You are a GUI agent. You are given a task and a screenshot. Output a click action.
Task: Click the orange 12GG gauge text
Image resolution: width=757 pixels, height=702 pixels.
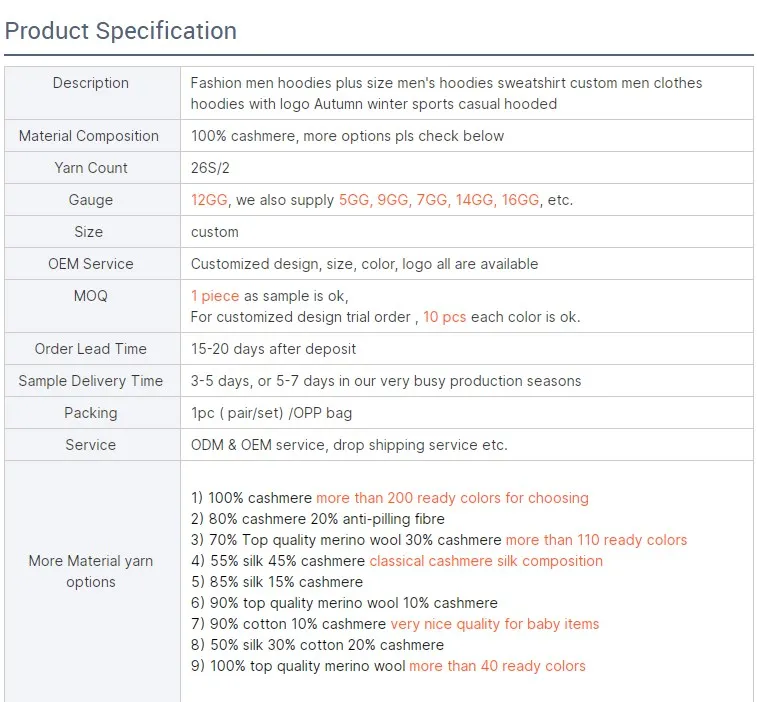(209, 200)
